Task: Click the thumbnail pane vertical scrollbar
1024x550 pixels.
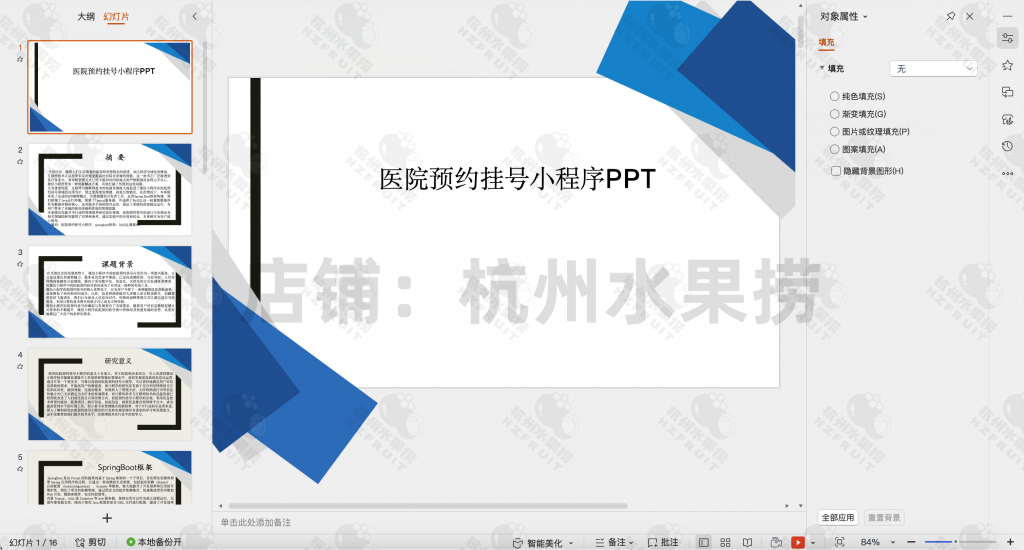Action: coord(204,108)
